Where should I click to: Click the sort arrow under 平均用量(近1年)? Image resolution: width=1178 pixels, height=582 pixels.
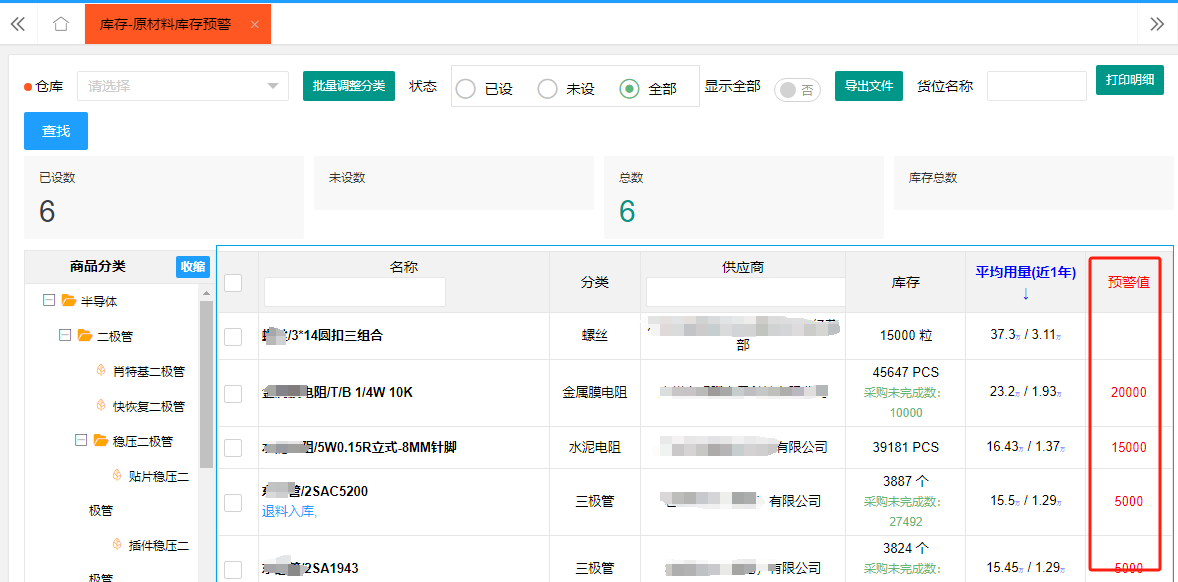[x=1025, y=294]
